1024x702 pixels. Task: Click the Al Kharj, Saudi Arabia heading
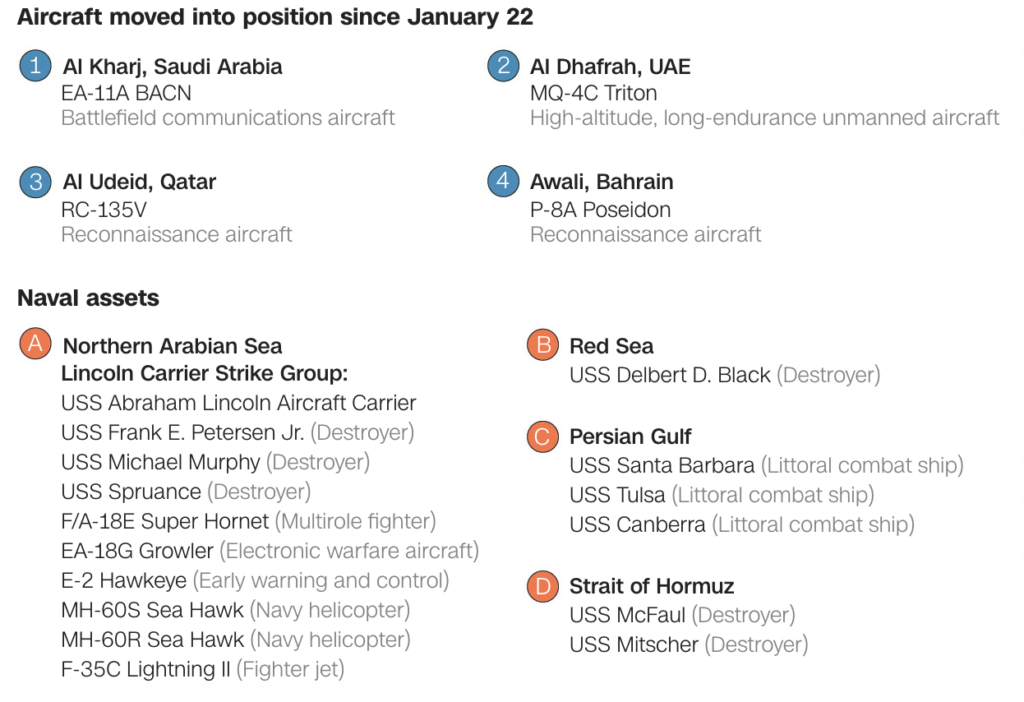[172, 67]
